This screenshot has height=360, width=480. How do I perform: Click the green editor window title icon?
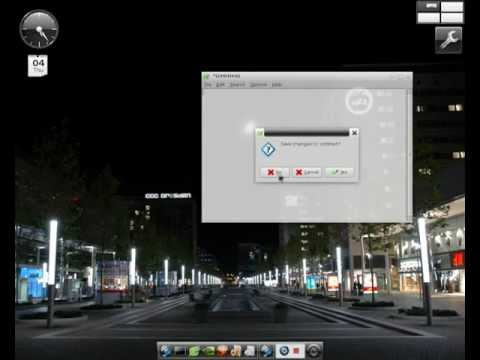pos(206,76)
